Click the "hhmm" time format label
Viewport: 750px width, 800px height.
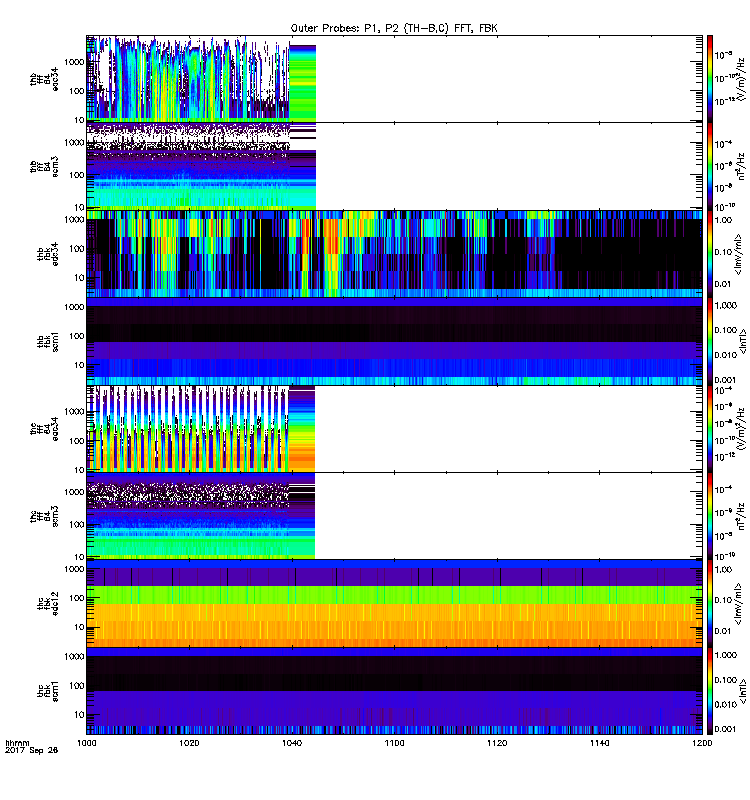coord(17,743)
